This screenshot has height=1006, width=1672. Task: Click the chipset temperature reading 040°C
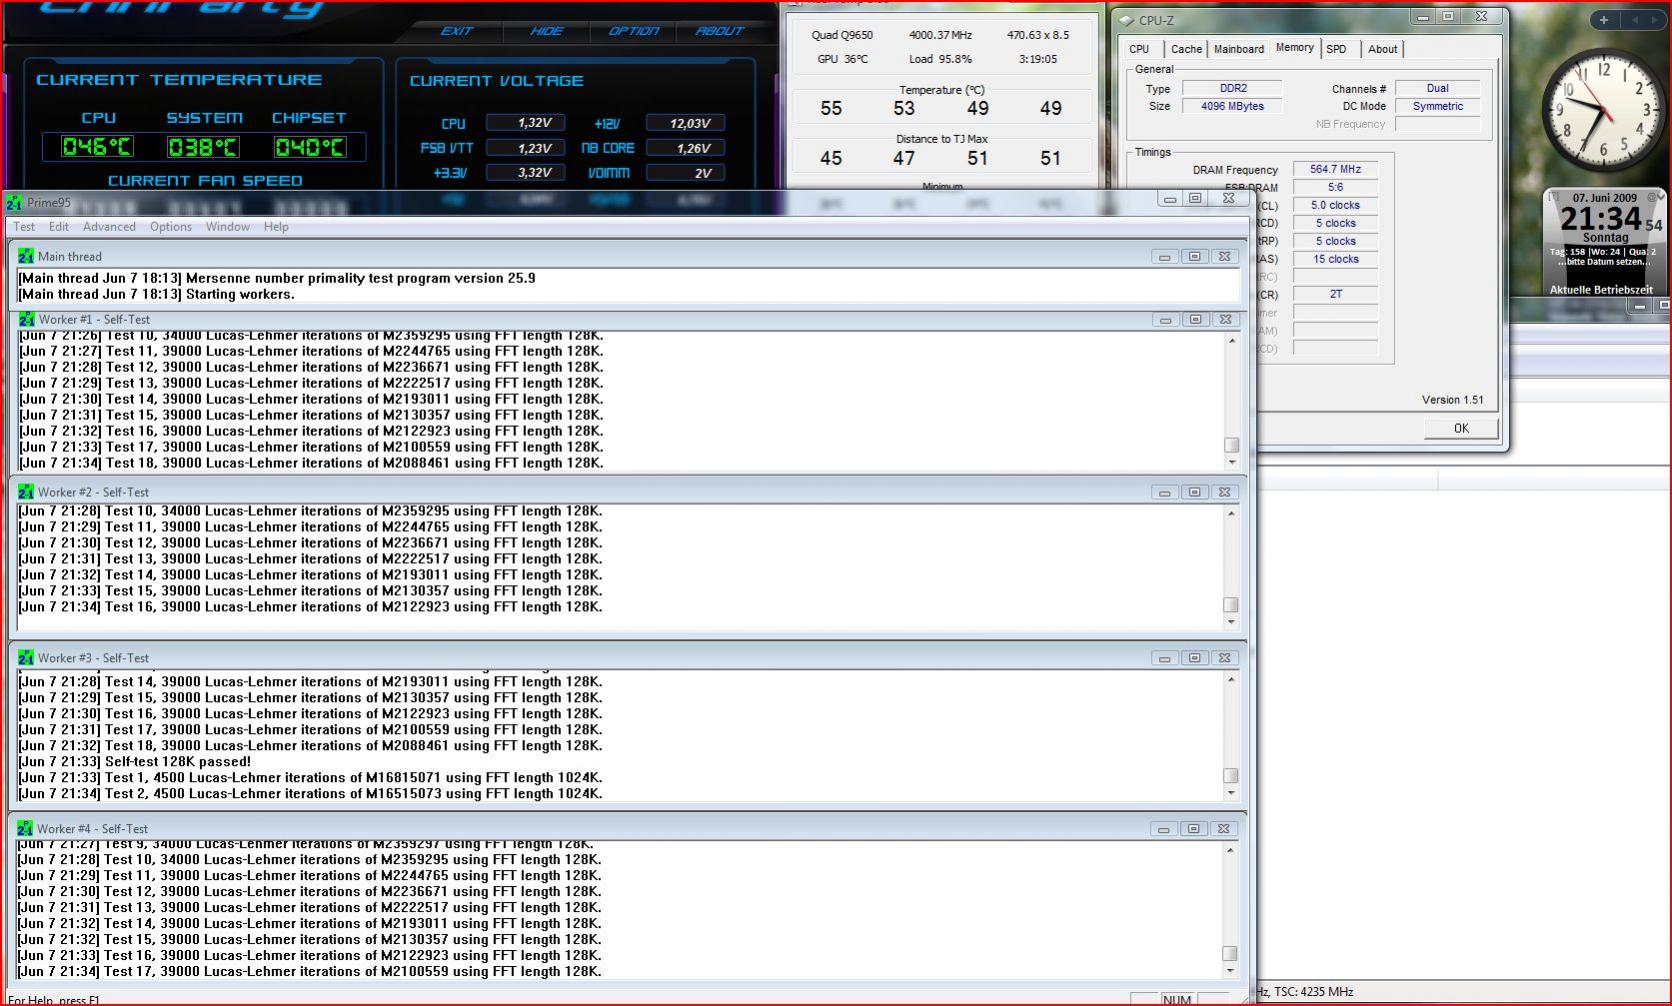(x=310, y=147)
